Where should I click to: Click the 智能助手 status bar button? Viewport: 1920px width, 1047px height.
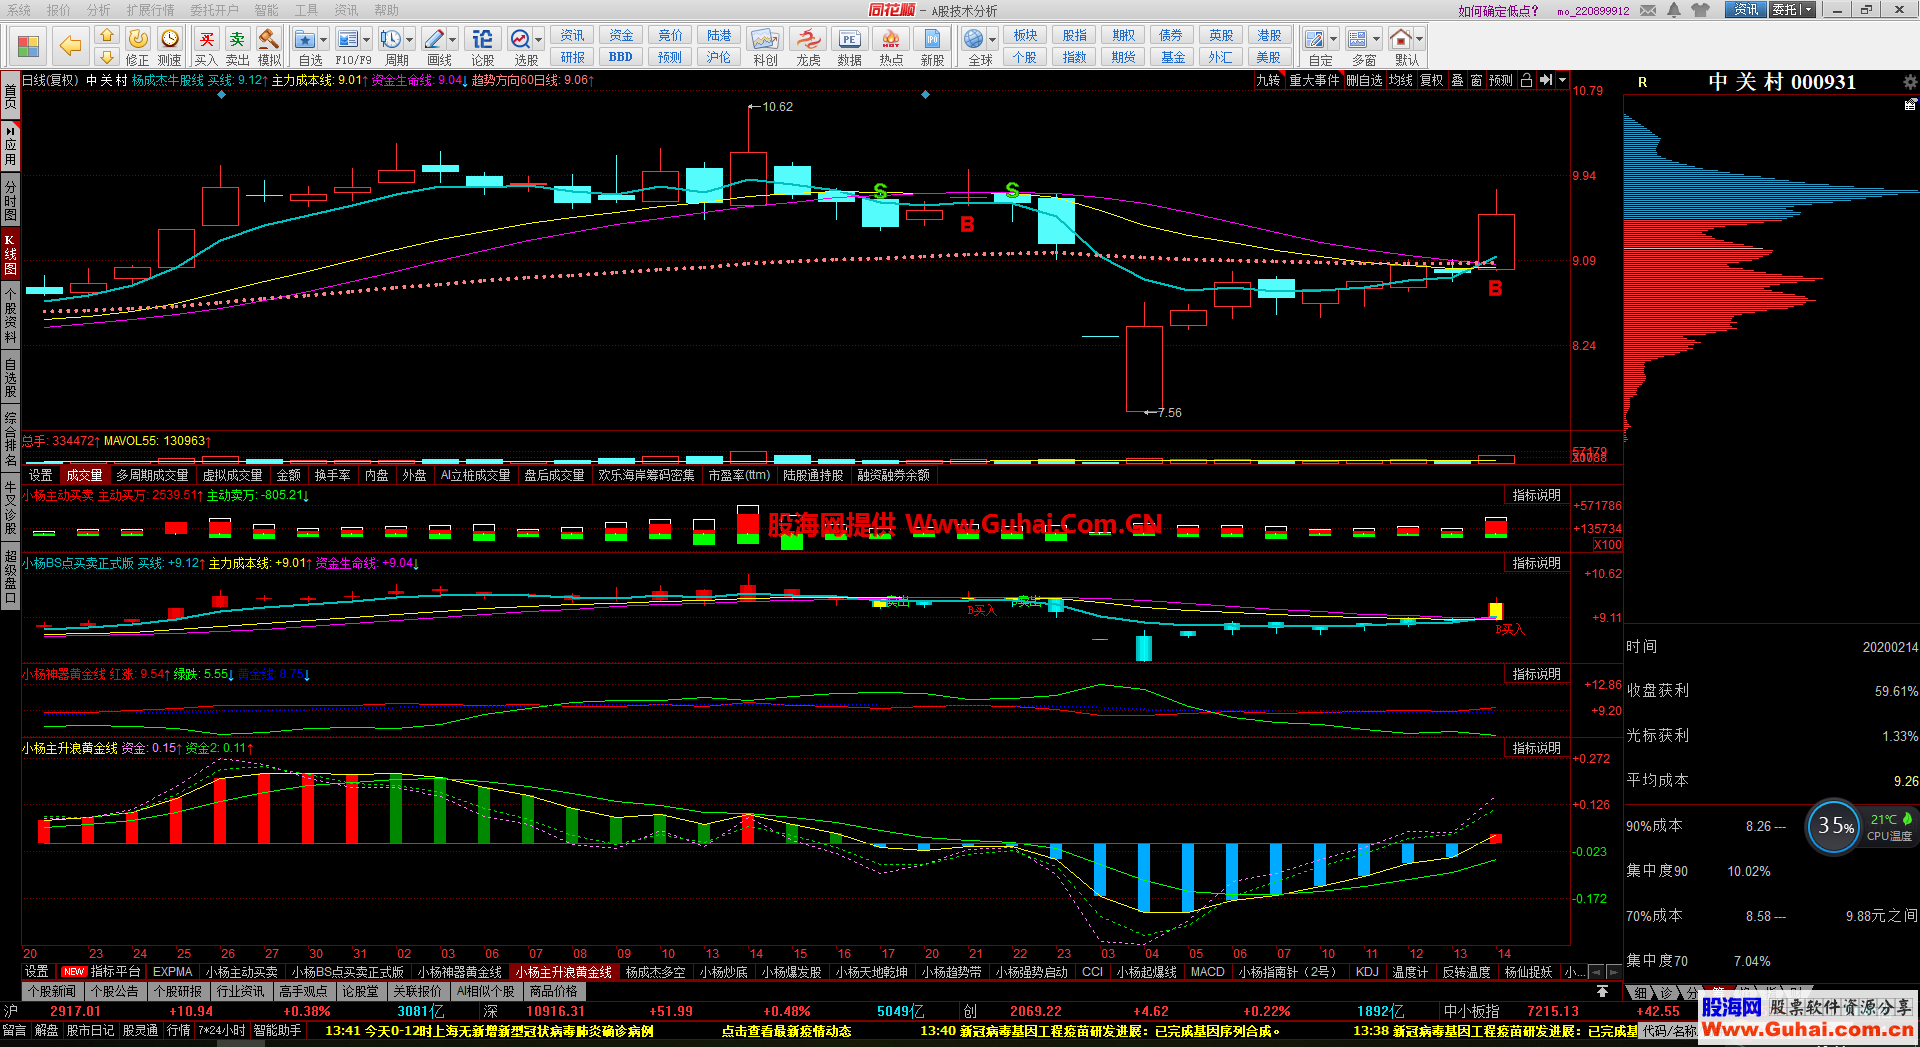[277, 1031]
